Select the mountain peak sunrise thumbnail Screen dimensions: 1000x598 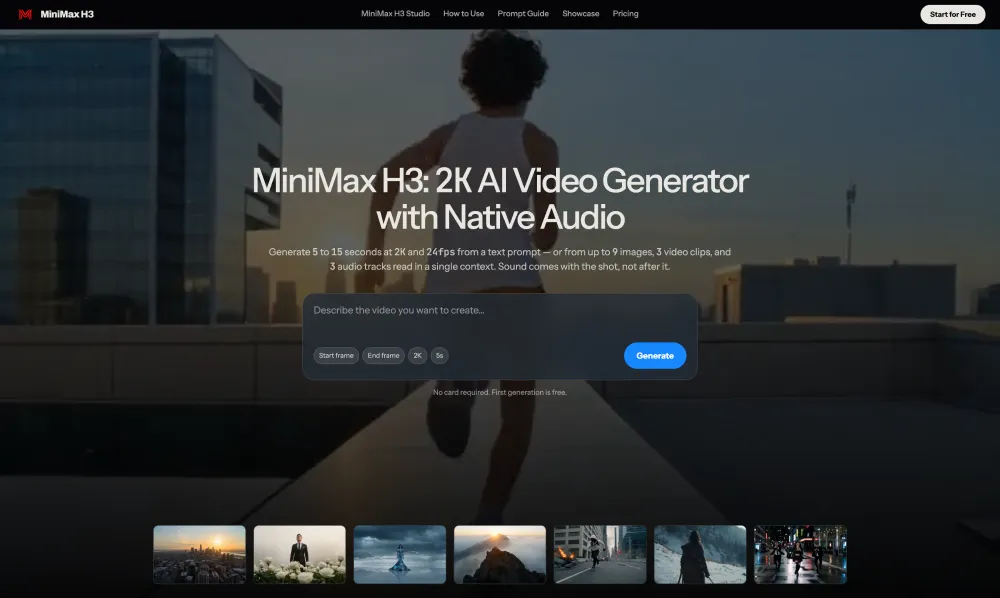click(x=500, y=555)
